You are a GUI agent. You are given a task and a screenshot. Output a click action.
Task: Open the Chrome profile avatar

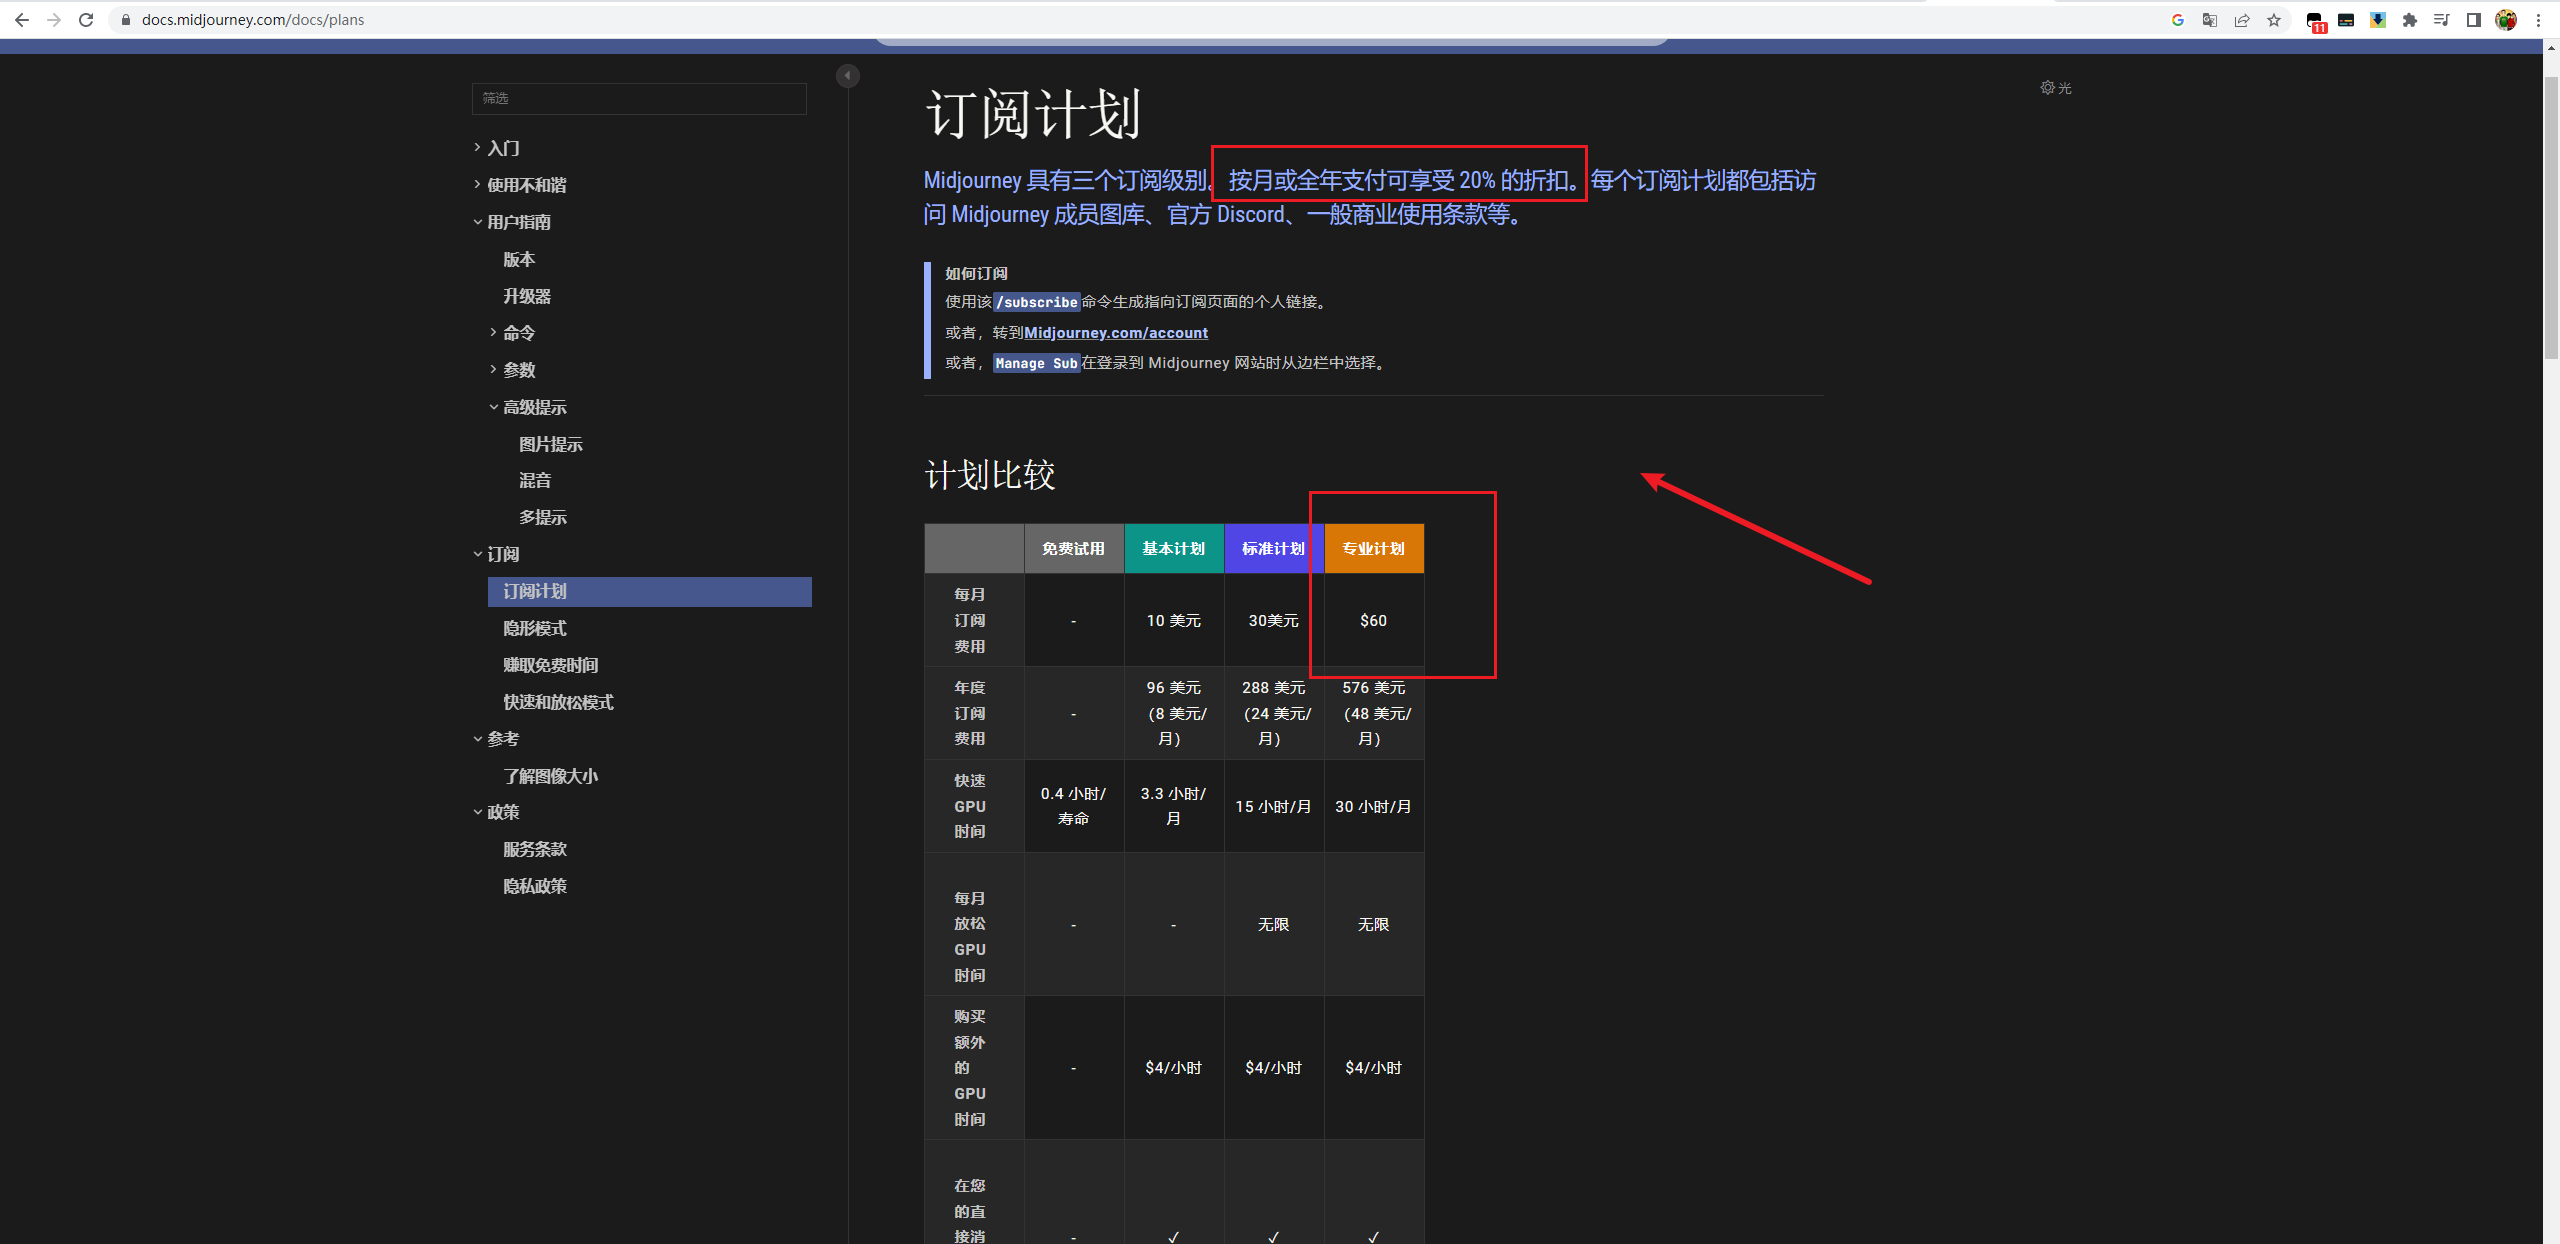tap(2506, 20)
